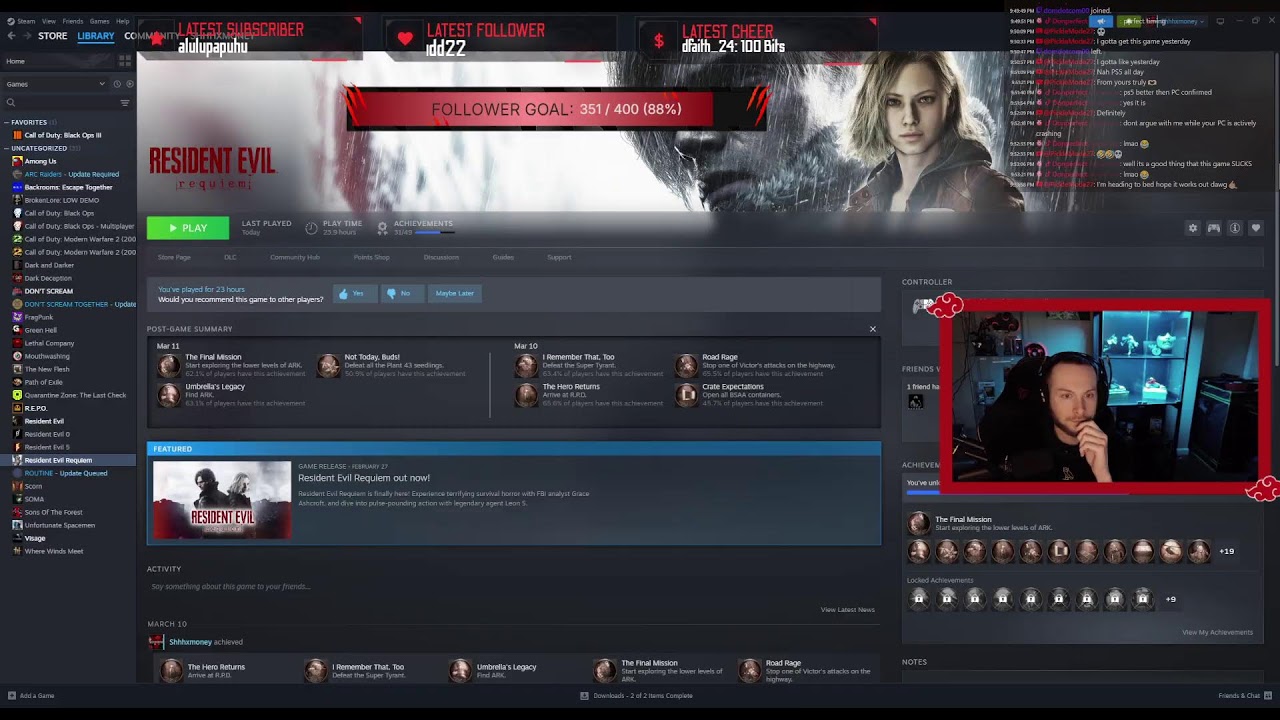Open game info icon
1280x720 pixels.
(1235, 228)
